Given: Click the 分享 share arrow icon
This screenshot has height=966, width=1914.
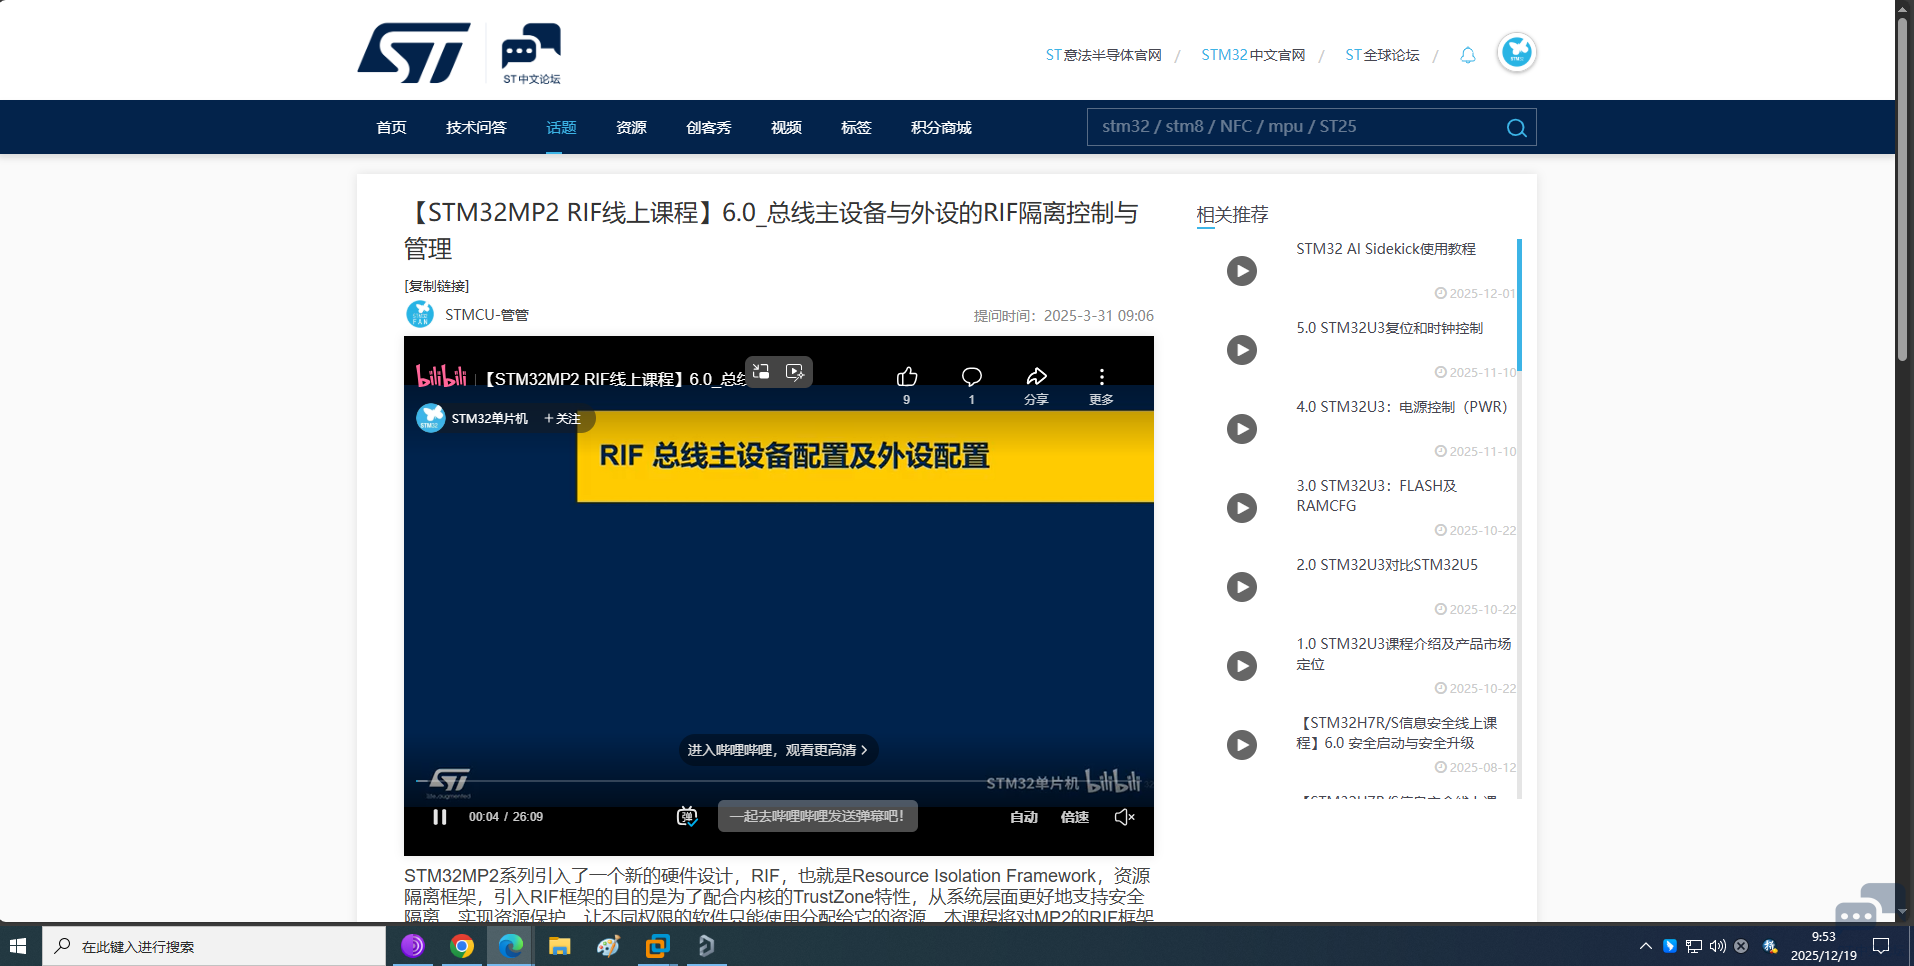Looking at the screenshot, I should (1037, 377).
